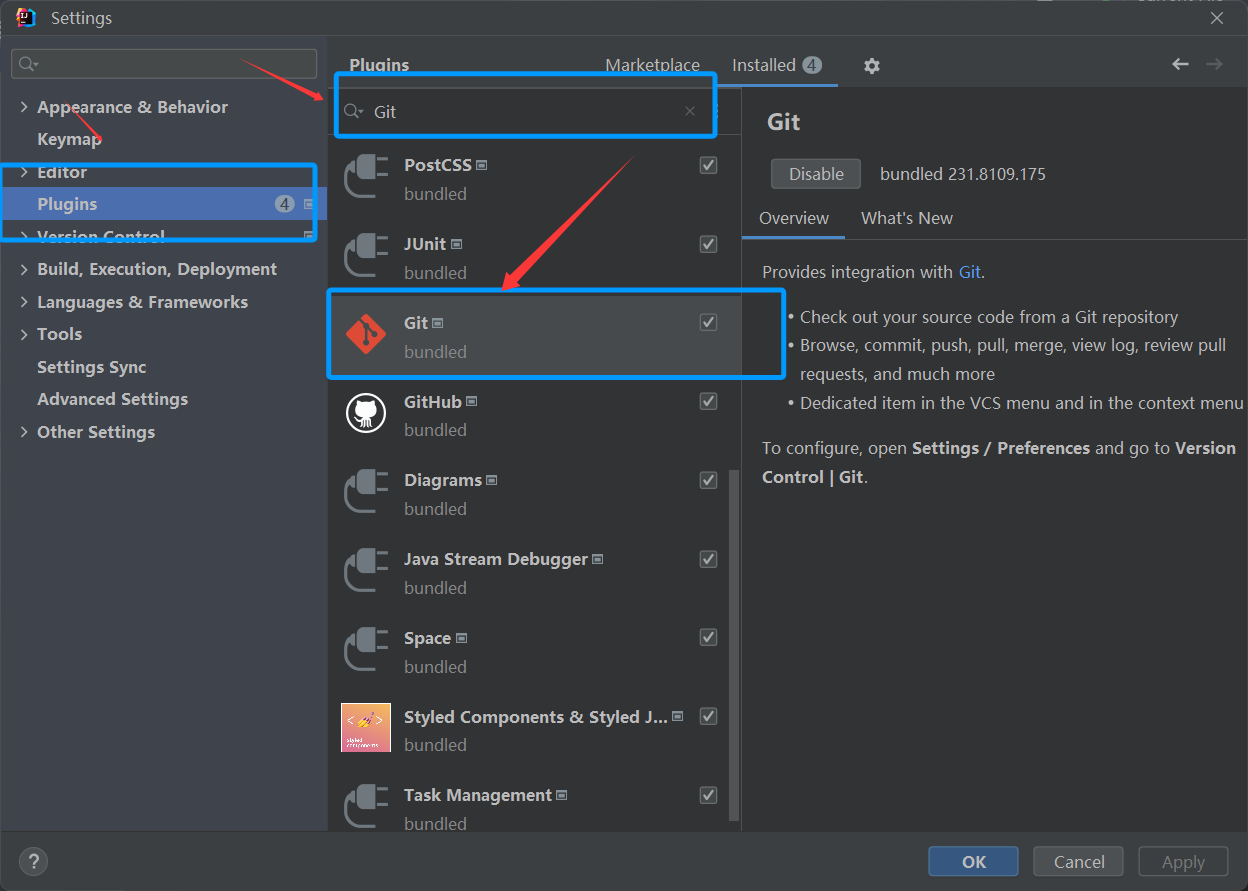Click the Space plugin icon

point(365,649)
